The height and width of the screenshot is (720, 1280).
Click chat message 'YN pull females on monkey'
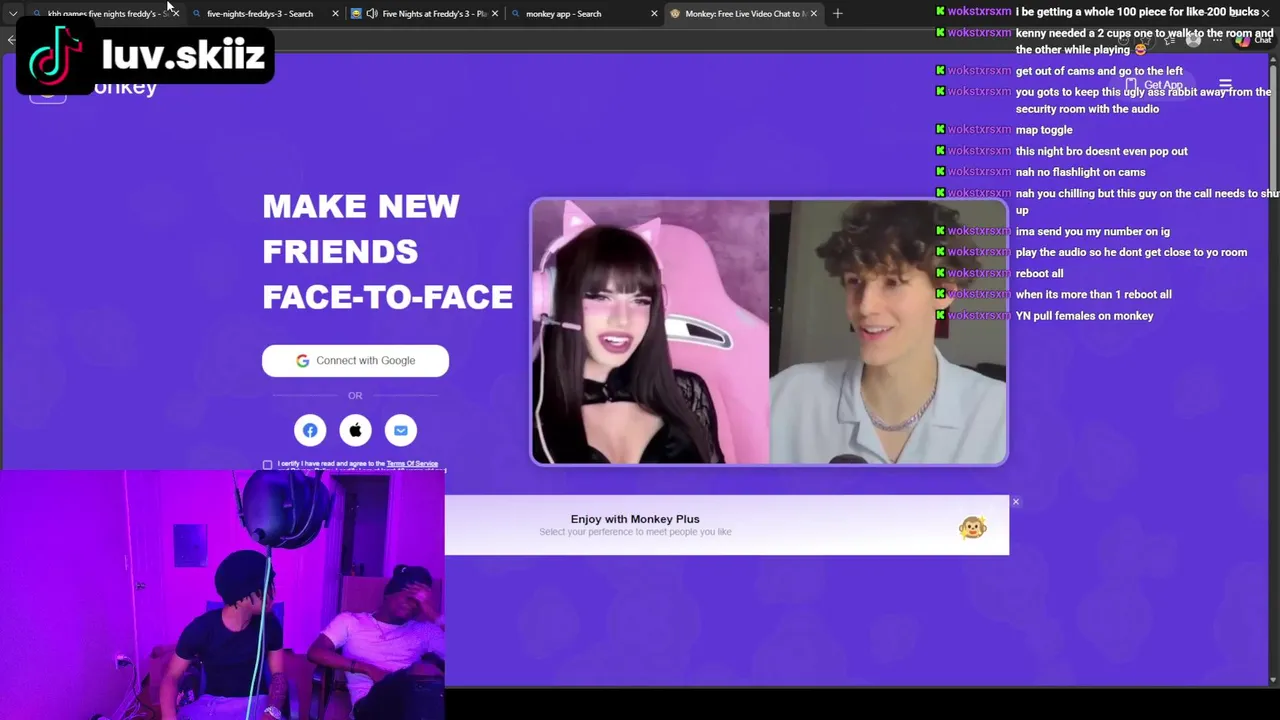1084,316
